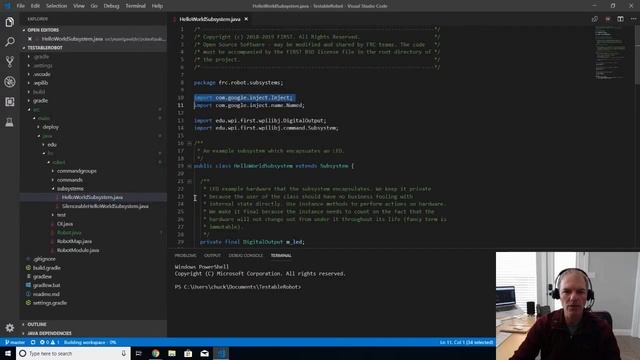640x360 pixels.
Task: Expand the .vscode folder
Action: [42, 74]
